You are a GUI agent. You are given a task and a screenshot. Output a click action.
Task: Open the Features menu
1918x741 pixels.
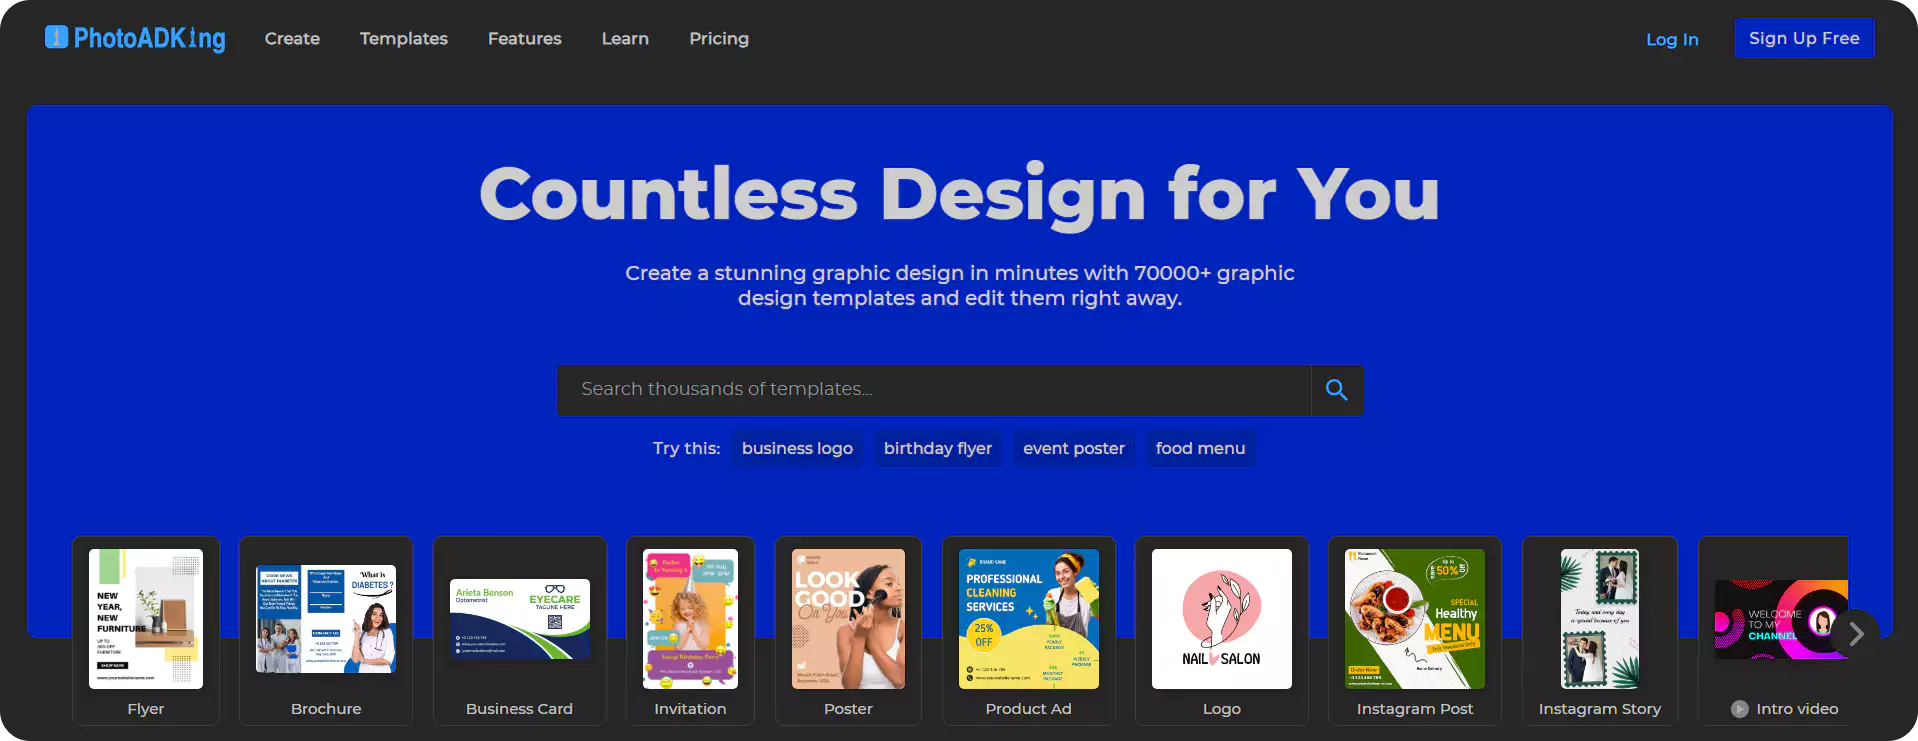point(525,38)
